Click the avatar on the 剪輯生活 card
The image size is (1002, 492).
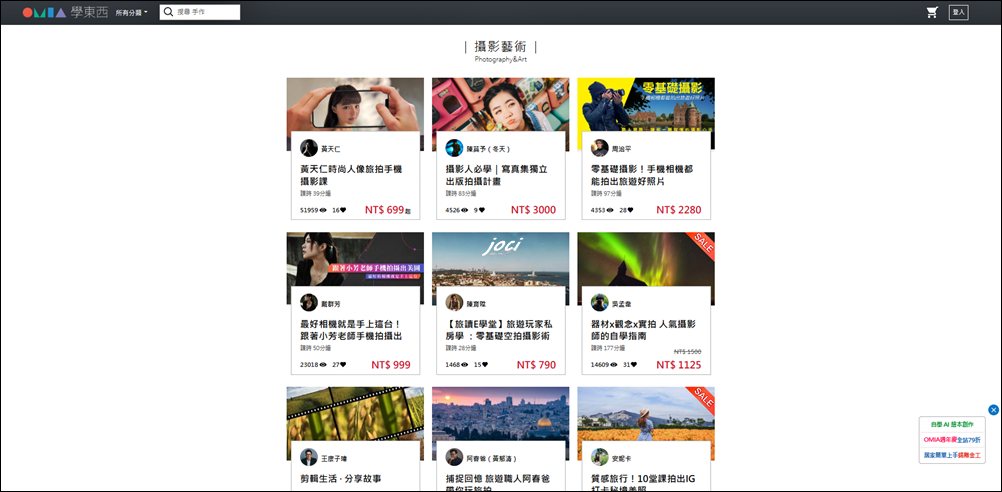309,457
